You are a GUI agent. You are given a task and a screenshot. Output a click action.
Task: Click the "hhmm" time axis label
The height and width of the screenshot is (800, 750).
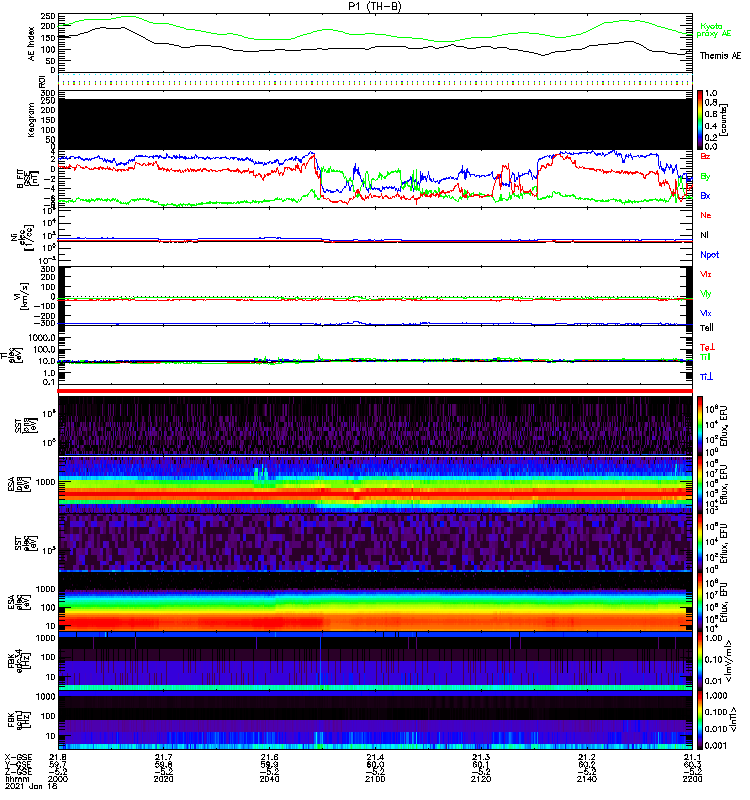pyautogui.click(x=15, y=780)
